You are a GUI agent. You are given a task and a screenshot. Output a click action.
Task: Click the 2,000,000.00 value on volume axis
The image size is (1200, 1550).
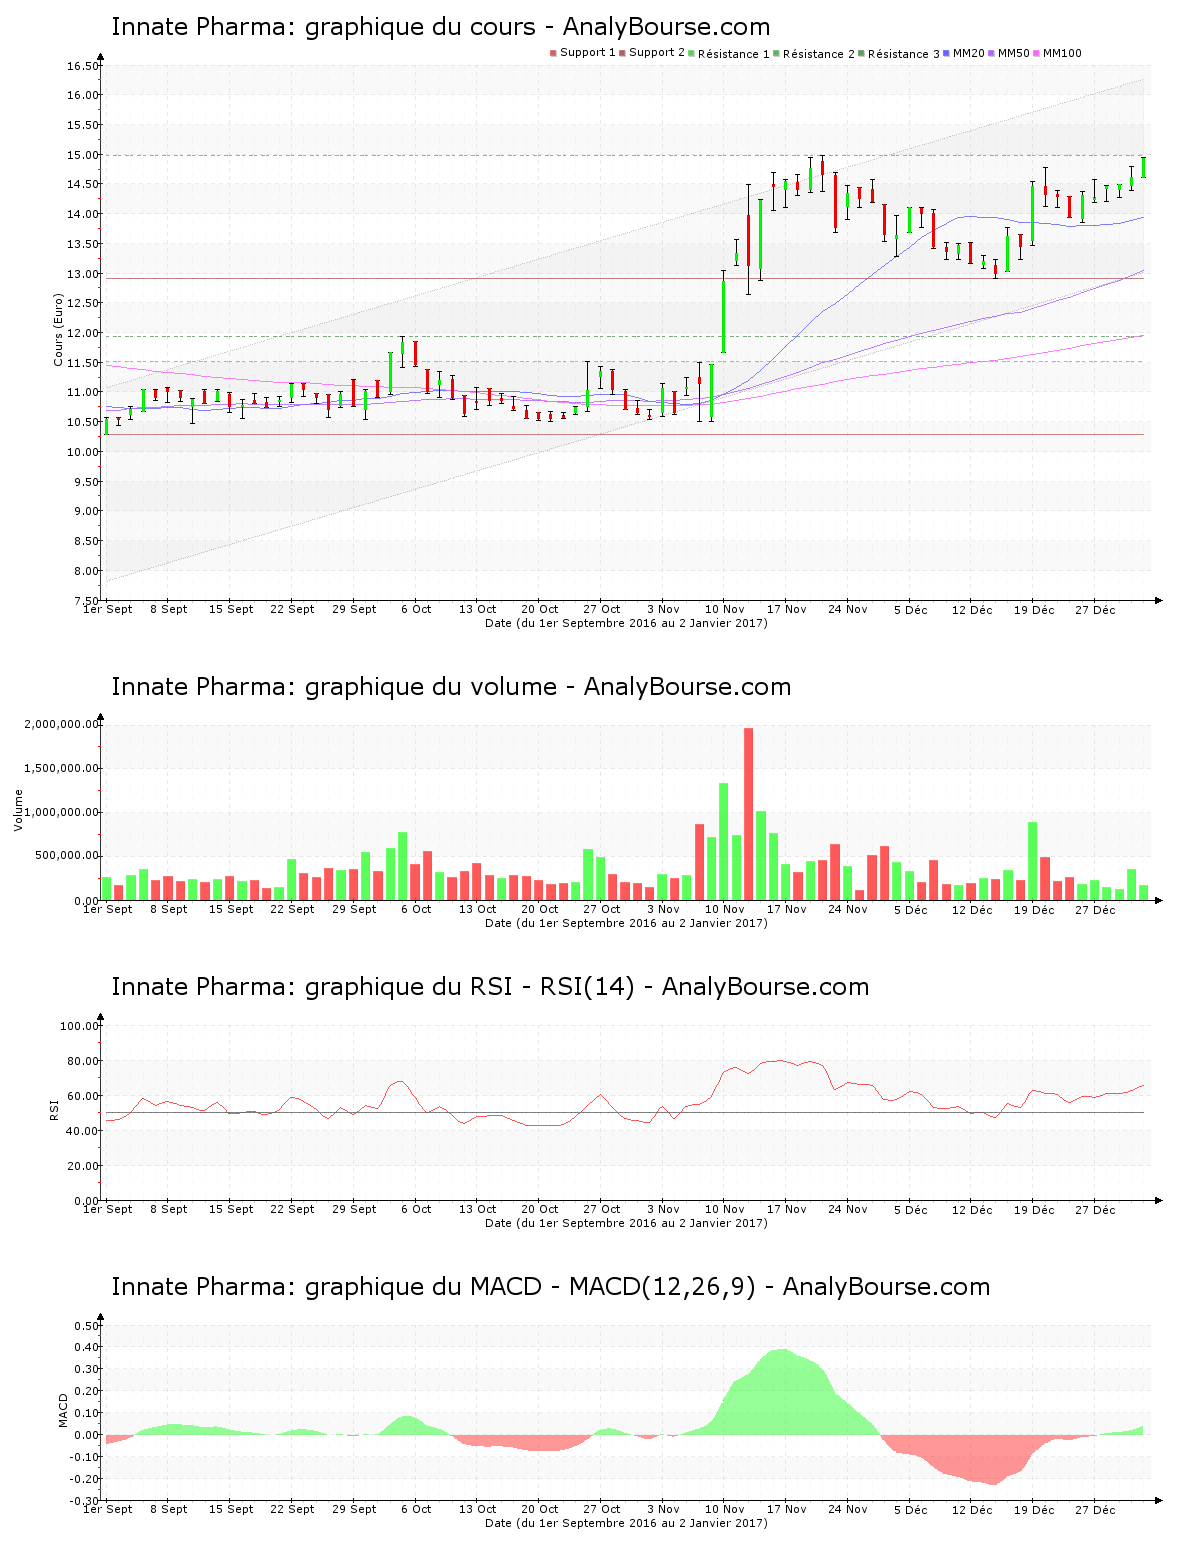(62, 724)
